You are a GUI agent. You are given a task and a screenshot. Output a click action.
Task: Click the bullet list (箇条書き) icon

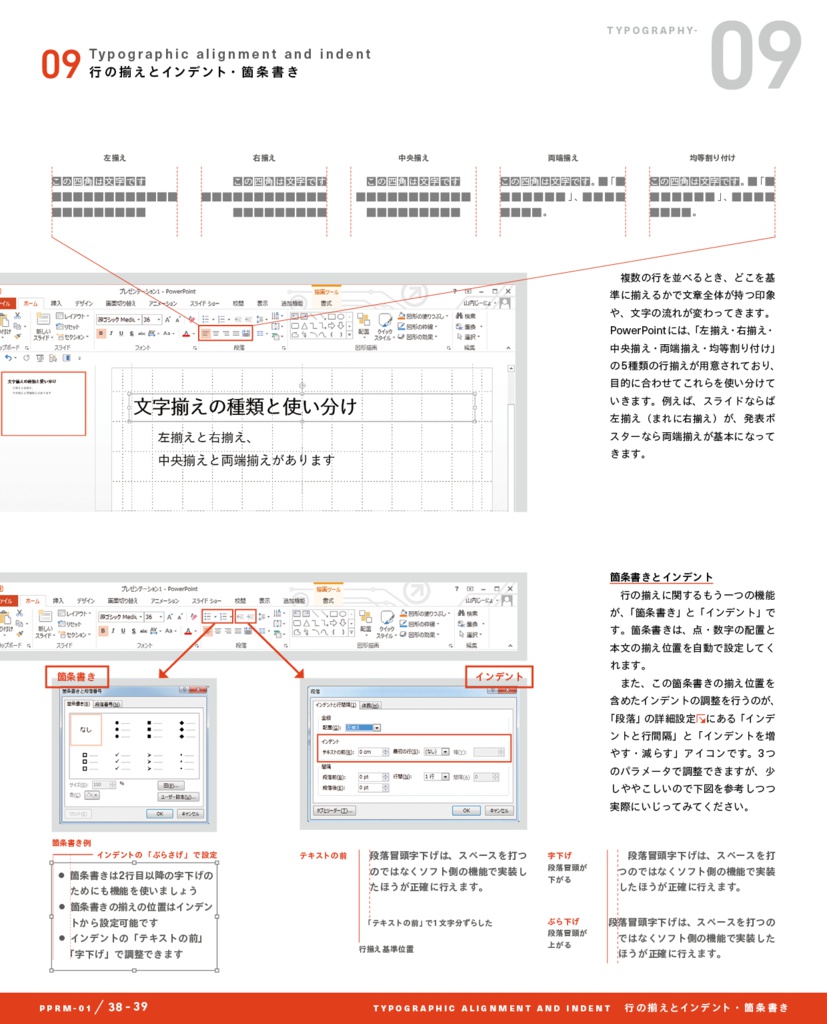(x=205, y=319)
